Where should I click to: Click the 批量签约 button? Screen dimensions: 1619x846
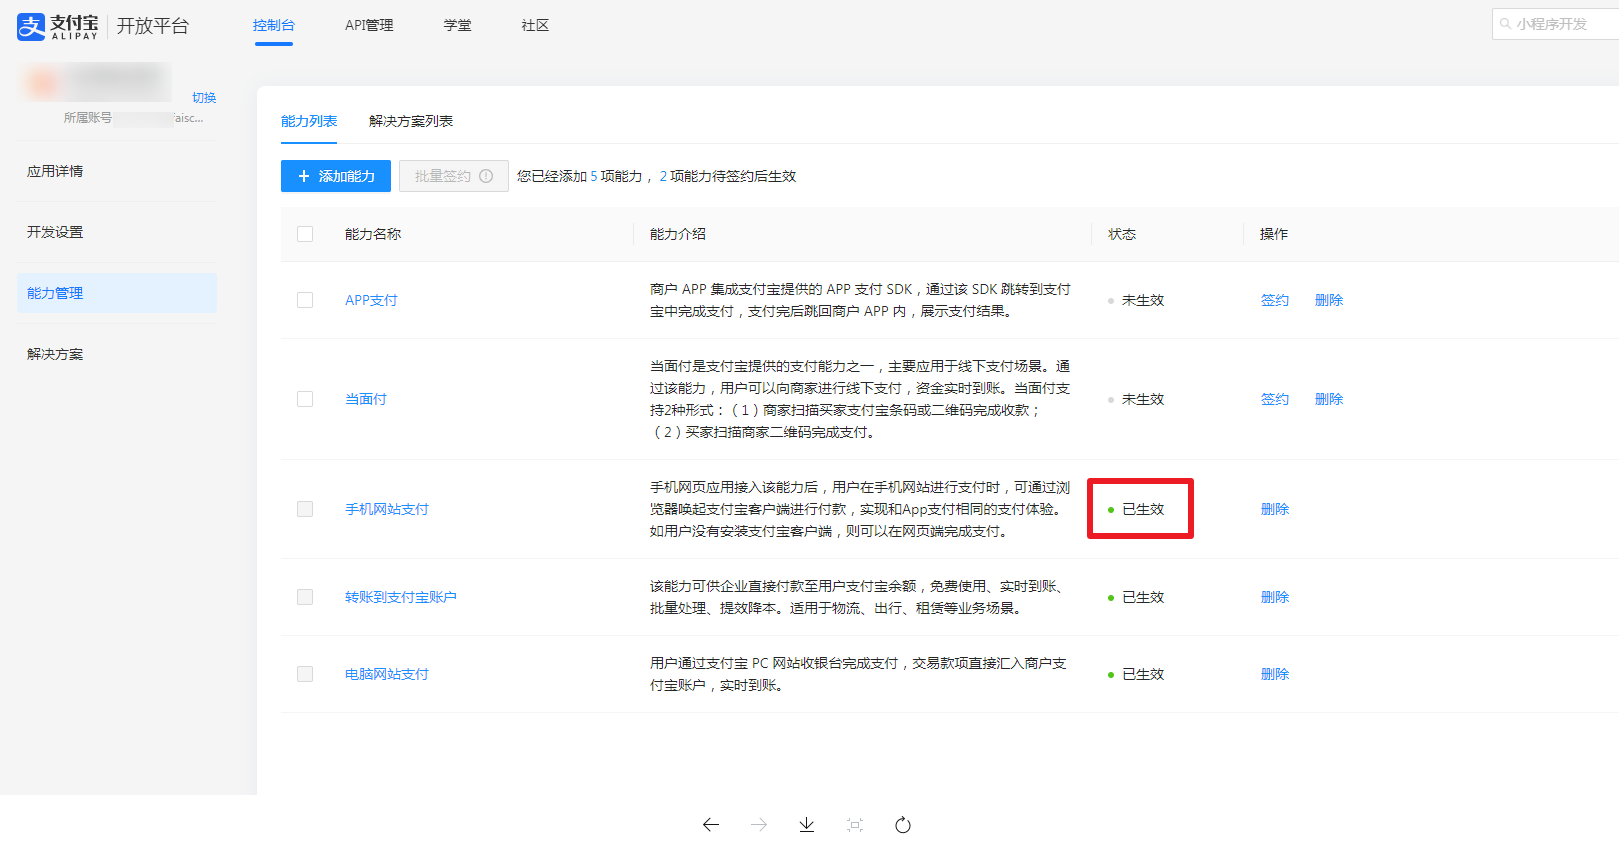click(x=454, y=176)
